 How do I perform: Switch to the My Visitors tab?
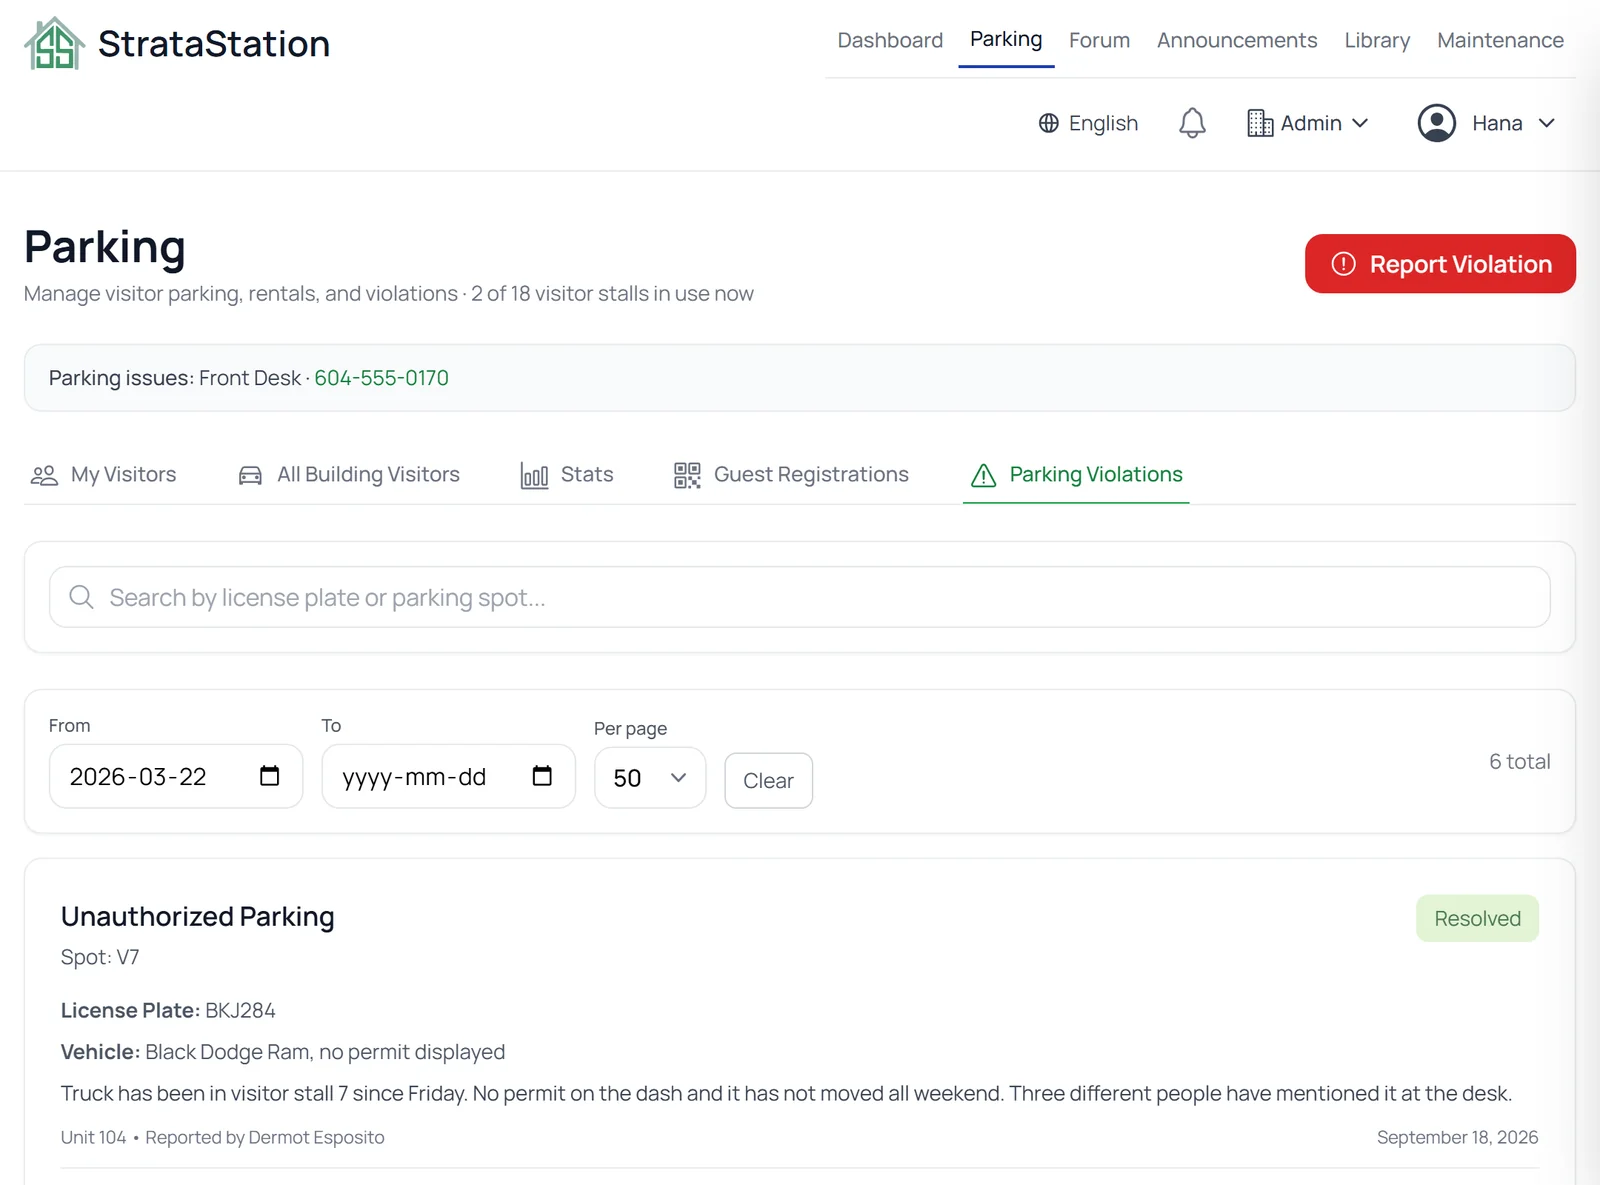(x=103, y=475)
